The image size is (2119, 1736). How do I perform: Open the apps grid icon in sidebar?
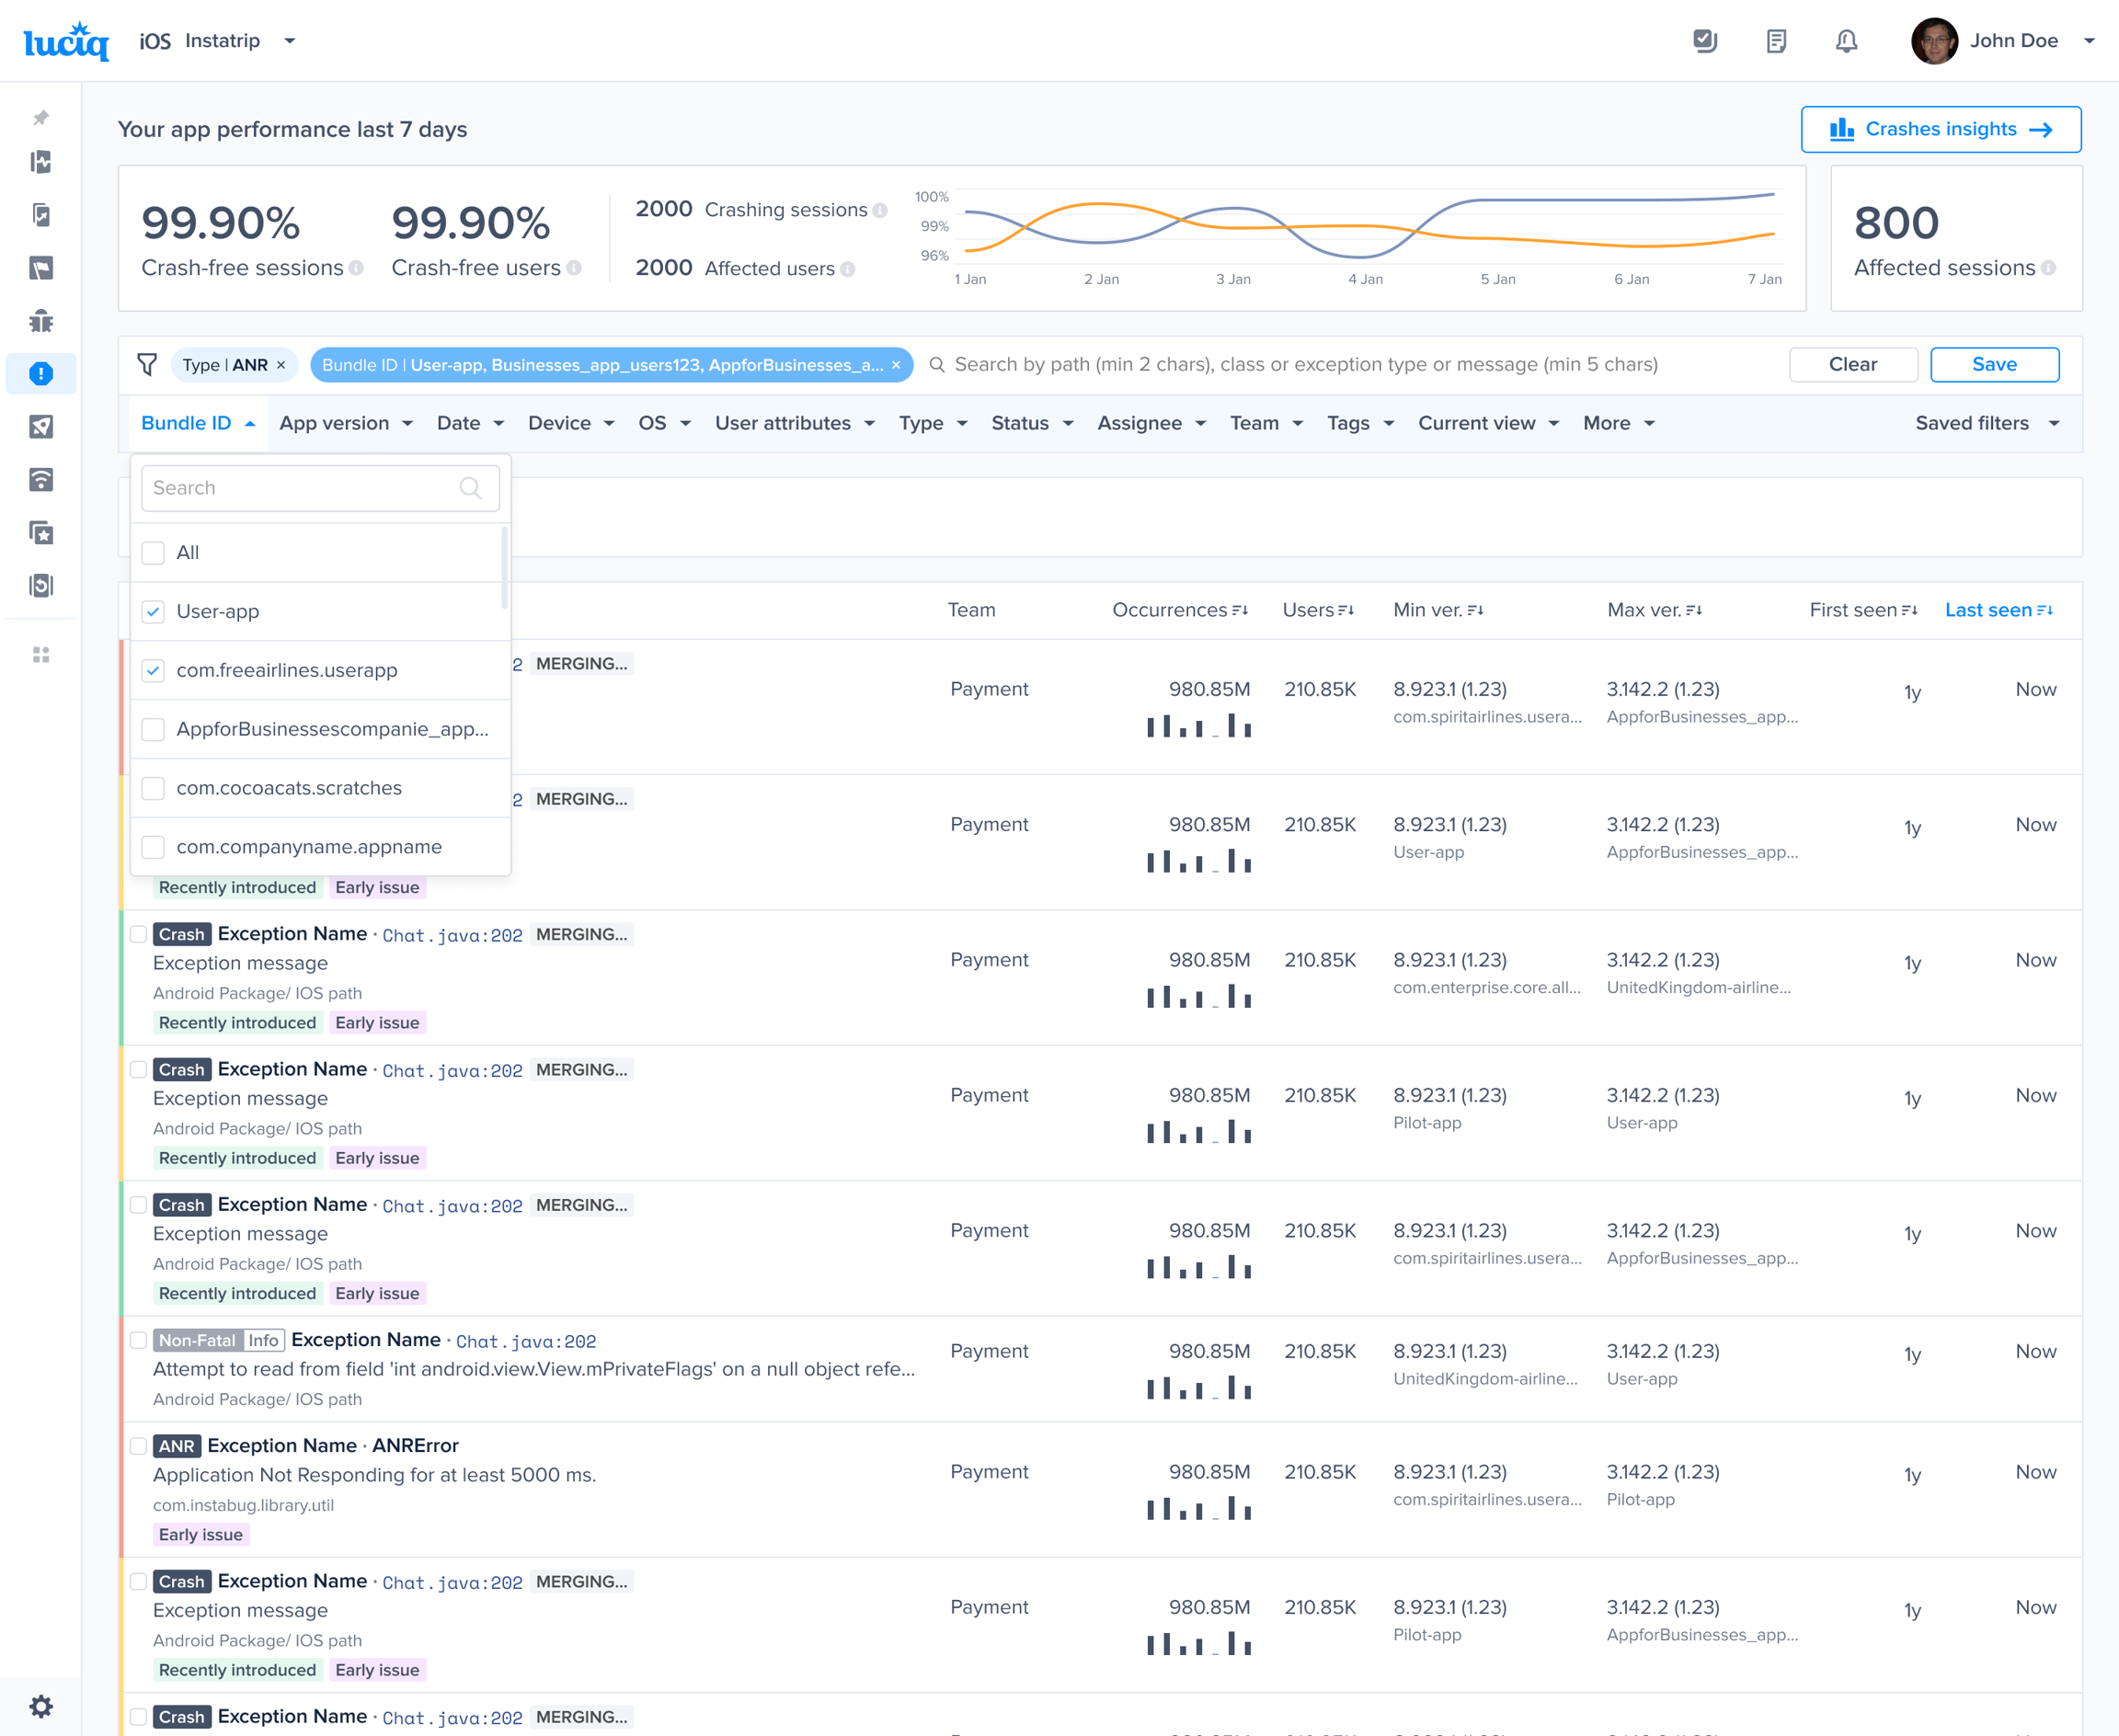[41, 655]
